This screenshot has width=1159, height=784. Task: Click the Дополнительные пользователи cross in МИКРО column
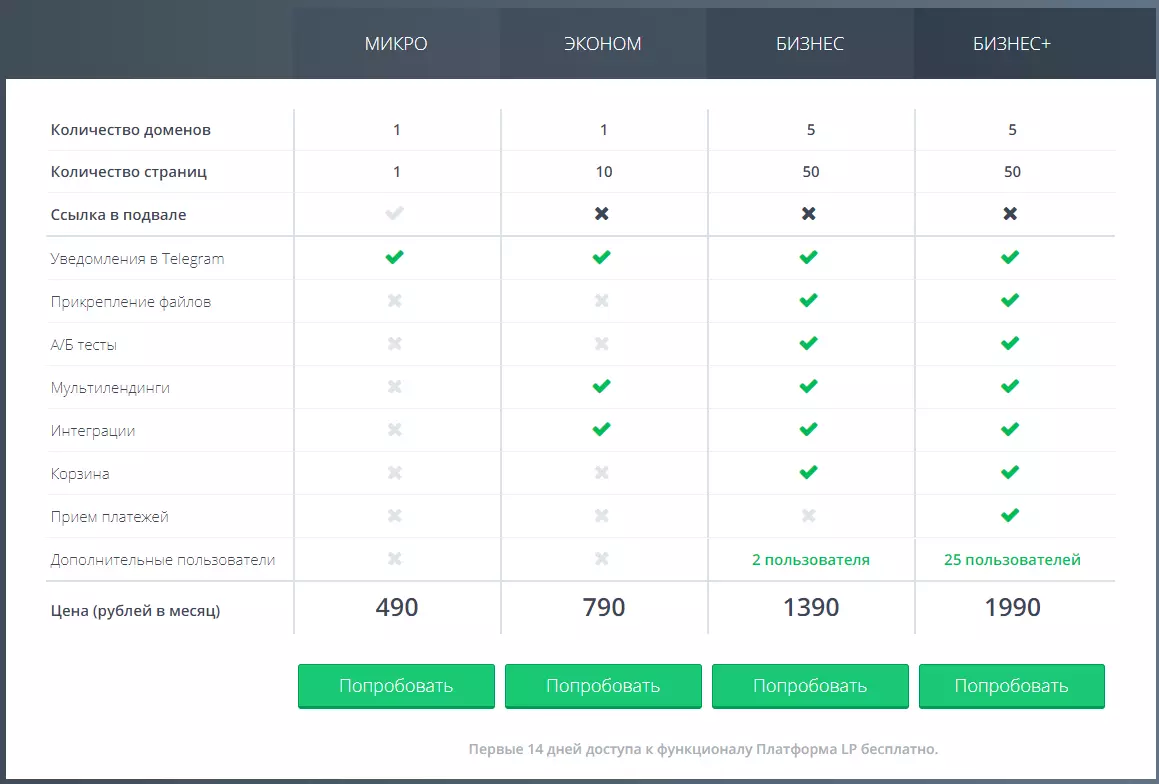coord(395,559)
